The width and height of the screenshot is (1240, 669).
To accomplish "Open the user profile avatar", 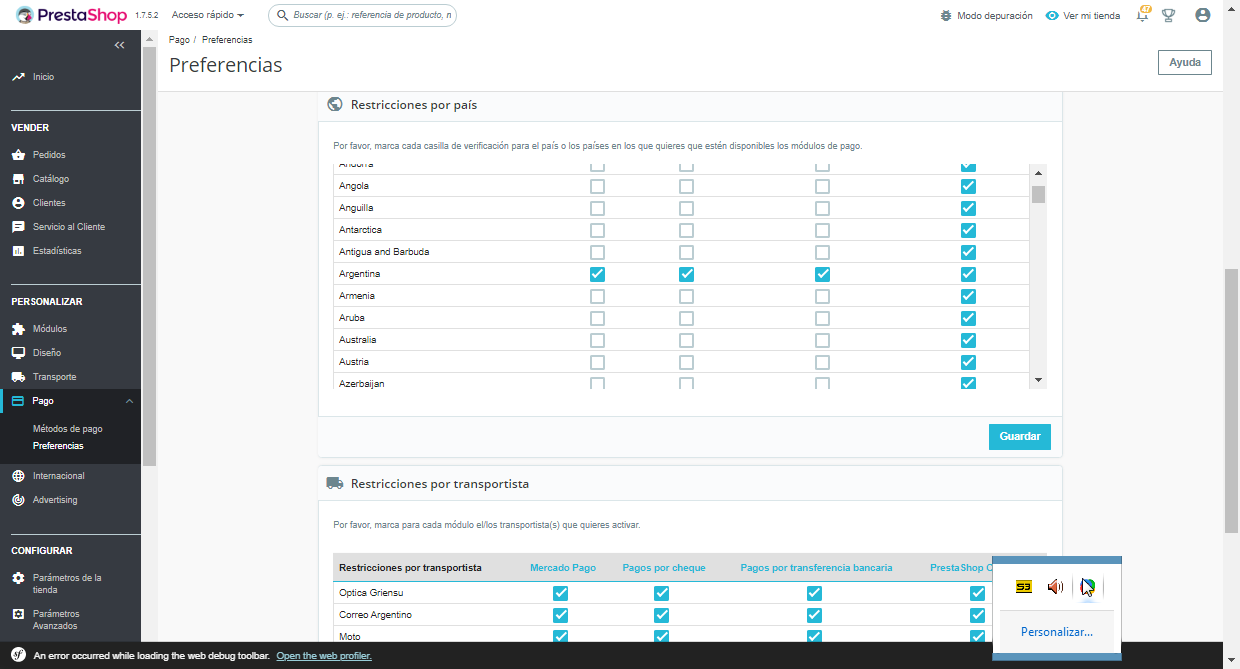I will tap(1203, 16).
